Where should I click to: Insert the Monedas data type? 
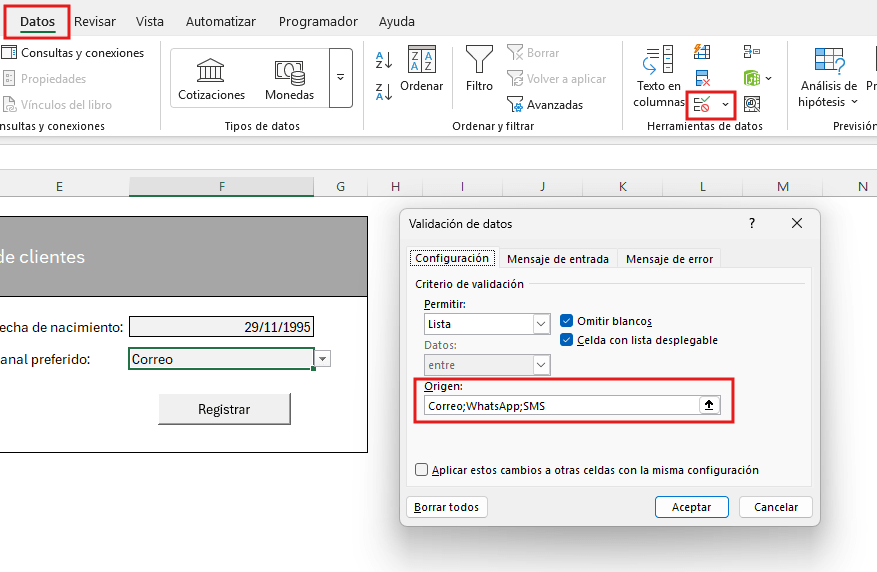coord(289,79)
